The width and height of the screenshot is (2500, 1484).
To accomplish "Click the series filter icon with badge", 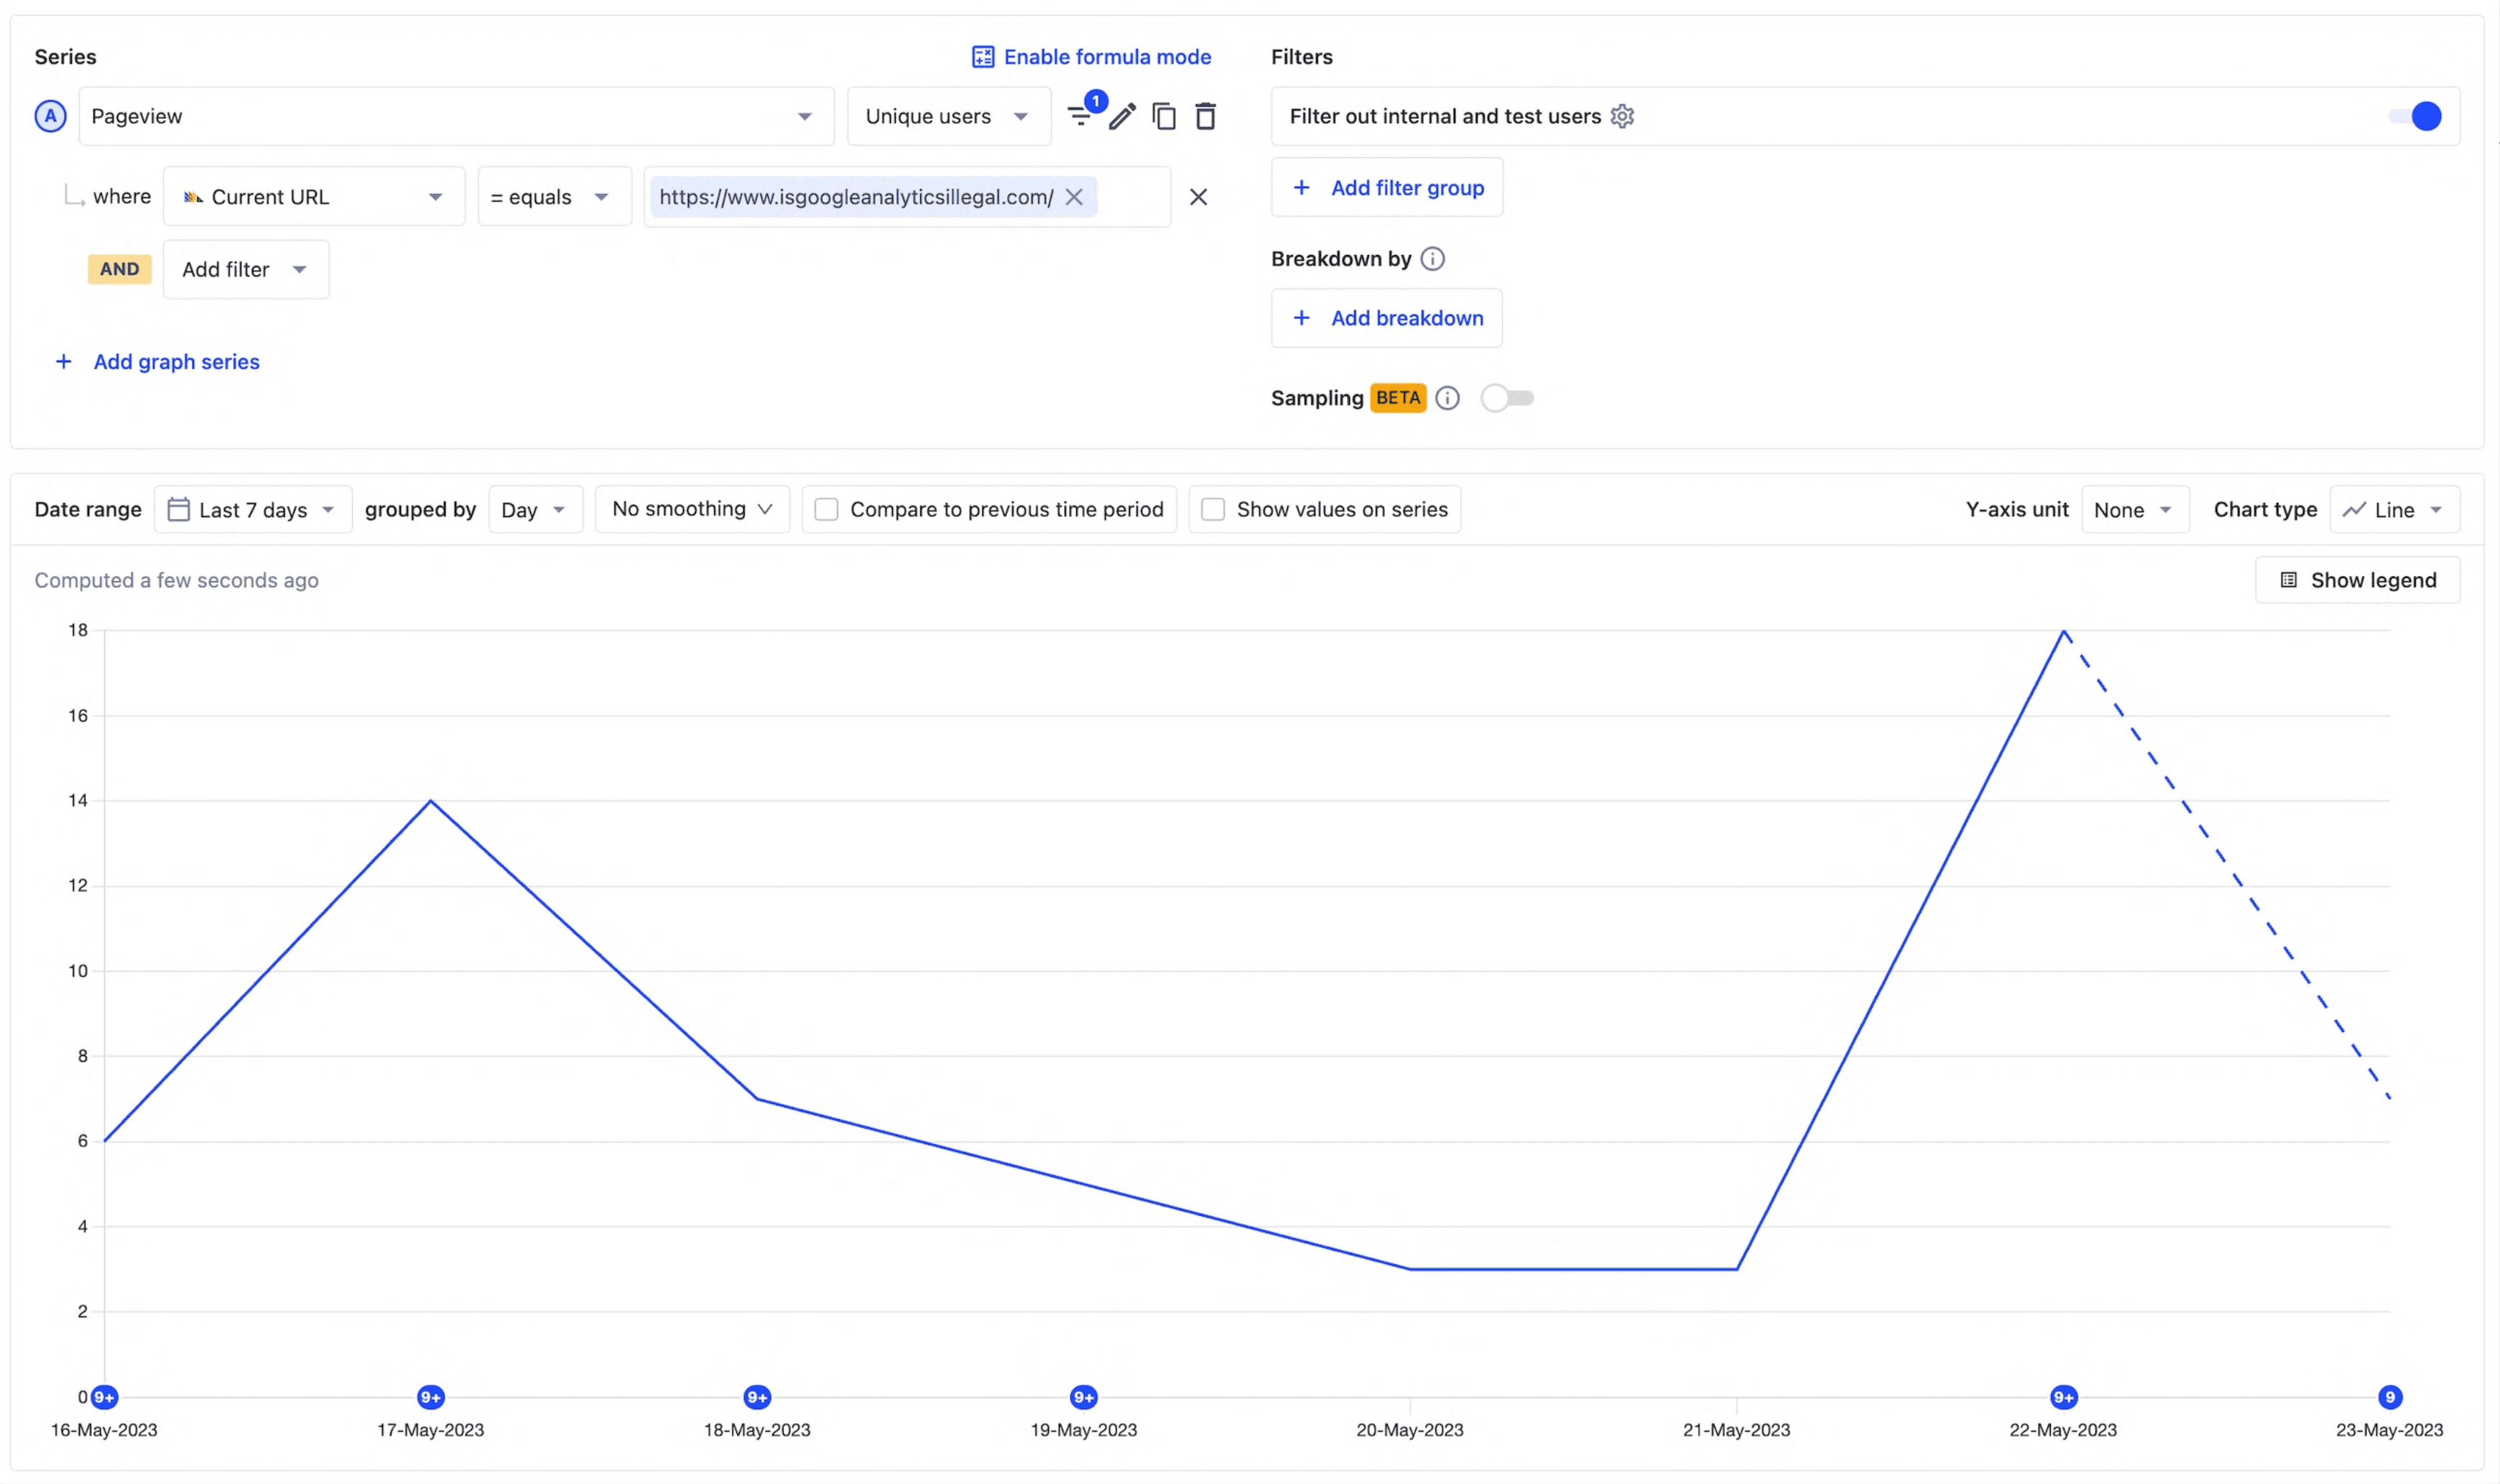I will tap(1081, 116).
